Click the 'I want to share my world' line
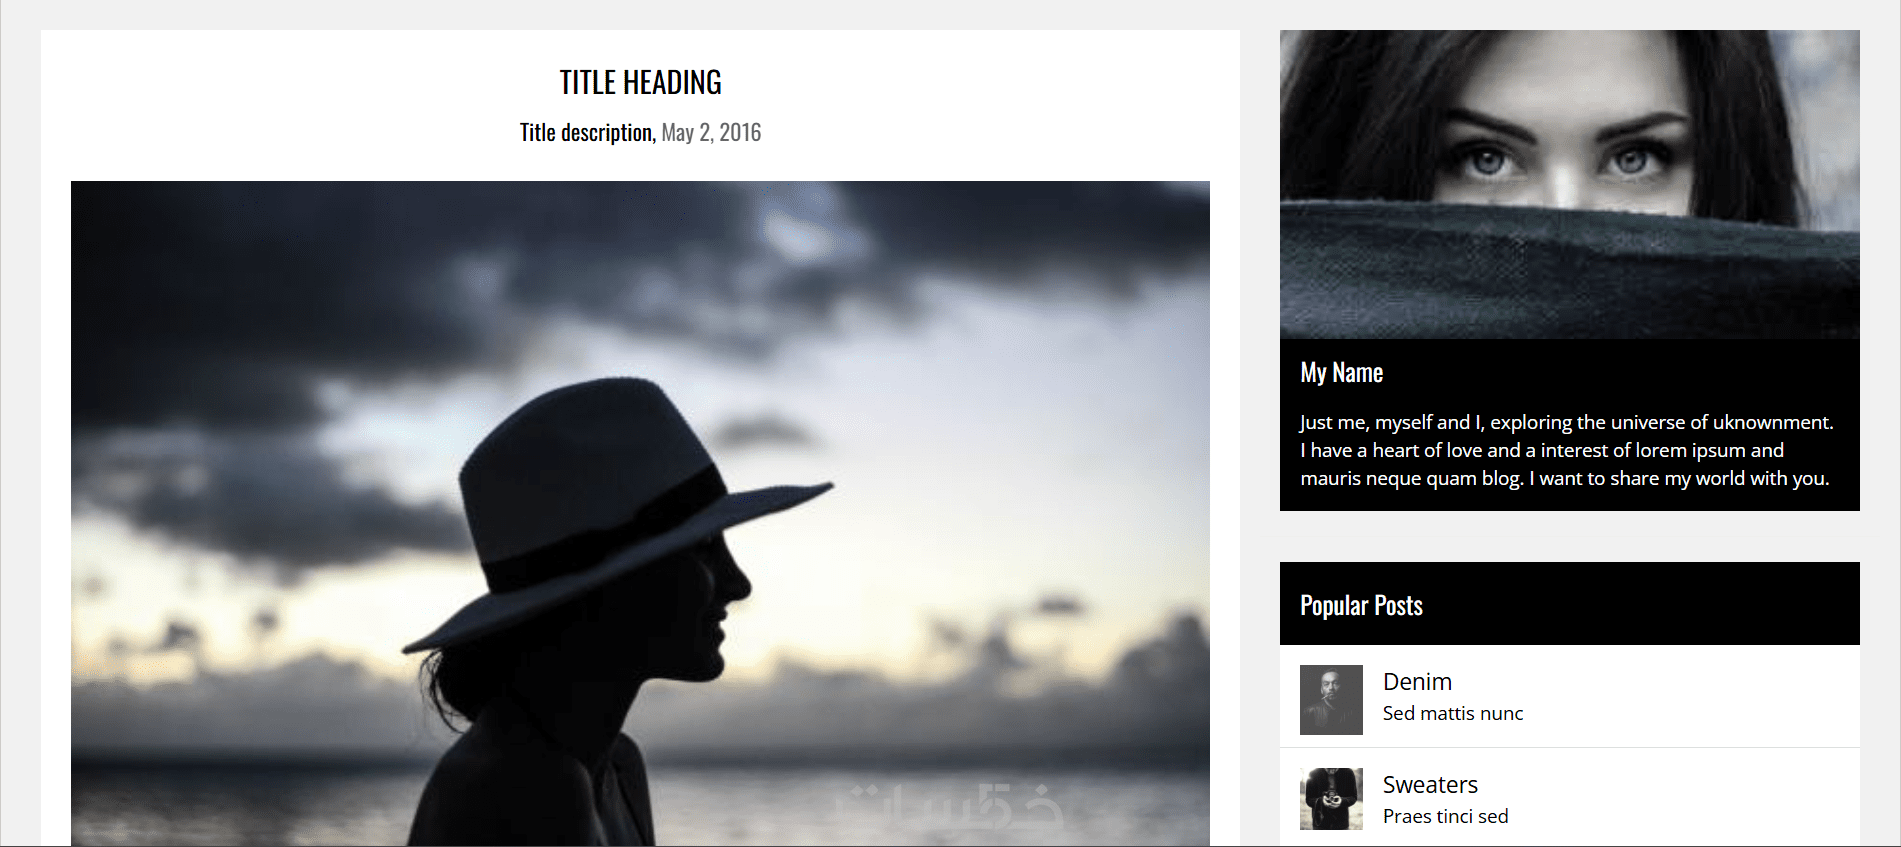This screenshot has height=847, width=1901. [1680, 478]
